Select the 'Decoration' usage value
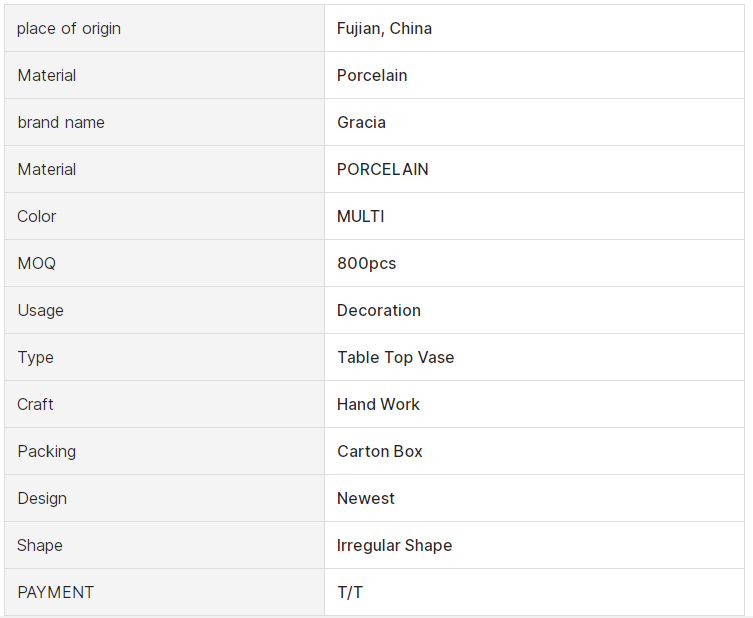Image resolution: width=753 pixels, height=618 pixels. point(378,310)
